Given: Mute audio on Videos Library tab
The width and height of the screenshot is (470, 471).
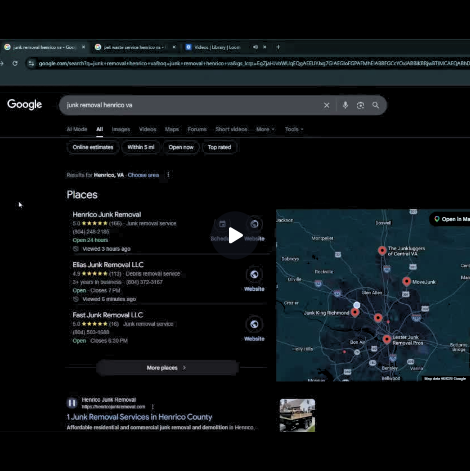Looking at the screenshot, I should coord(255,47).
